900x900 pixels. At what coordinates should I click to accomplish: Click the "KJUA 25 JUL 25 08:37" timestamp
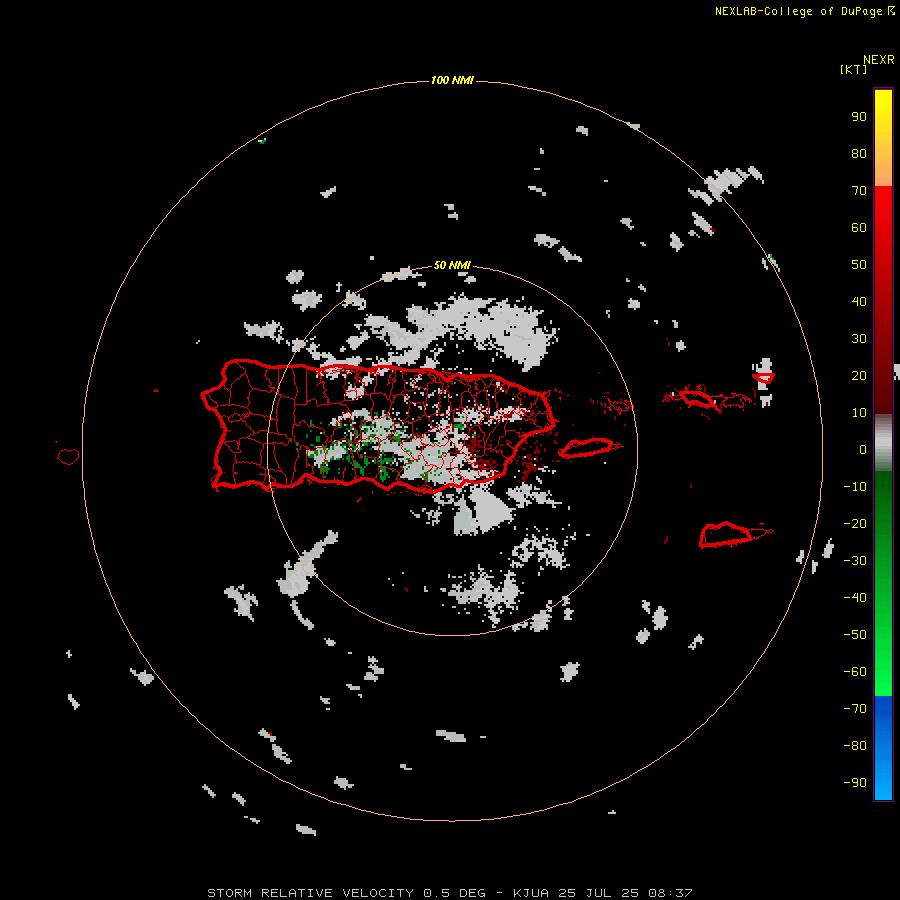pyautogui.click(x=603, y=893)
